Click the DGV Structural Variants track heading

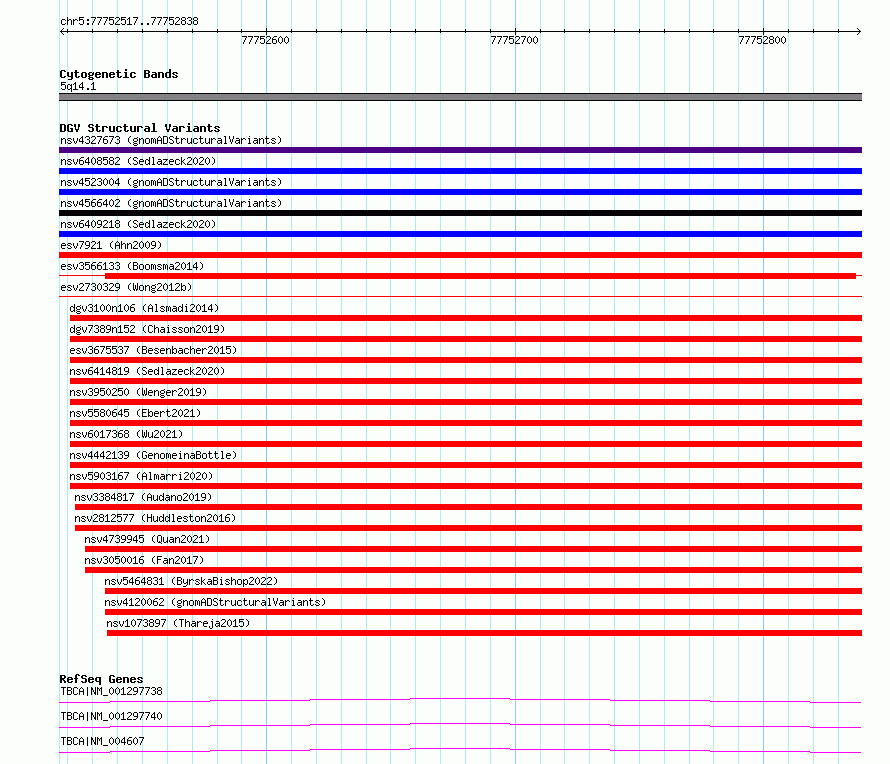tap(140, 128)
